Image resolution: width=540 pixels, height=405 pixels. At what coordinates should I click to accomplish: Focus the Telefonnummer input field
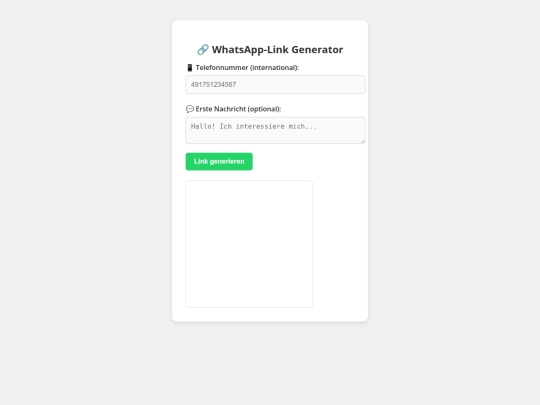click(x=276, y=85)
